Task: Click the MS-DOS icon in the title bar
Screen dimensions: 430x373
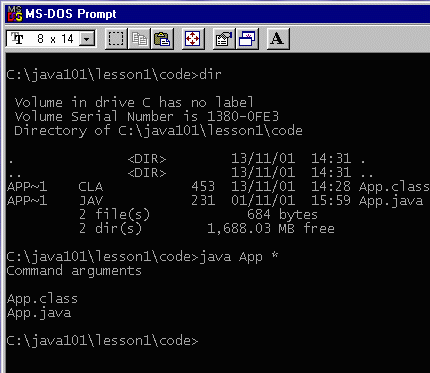Action: click(15, 14)
